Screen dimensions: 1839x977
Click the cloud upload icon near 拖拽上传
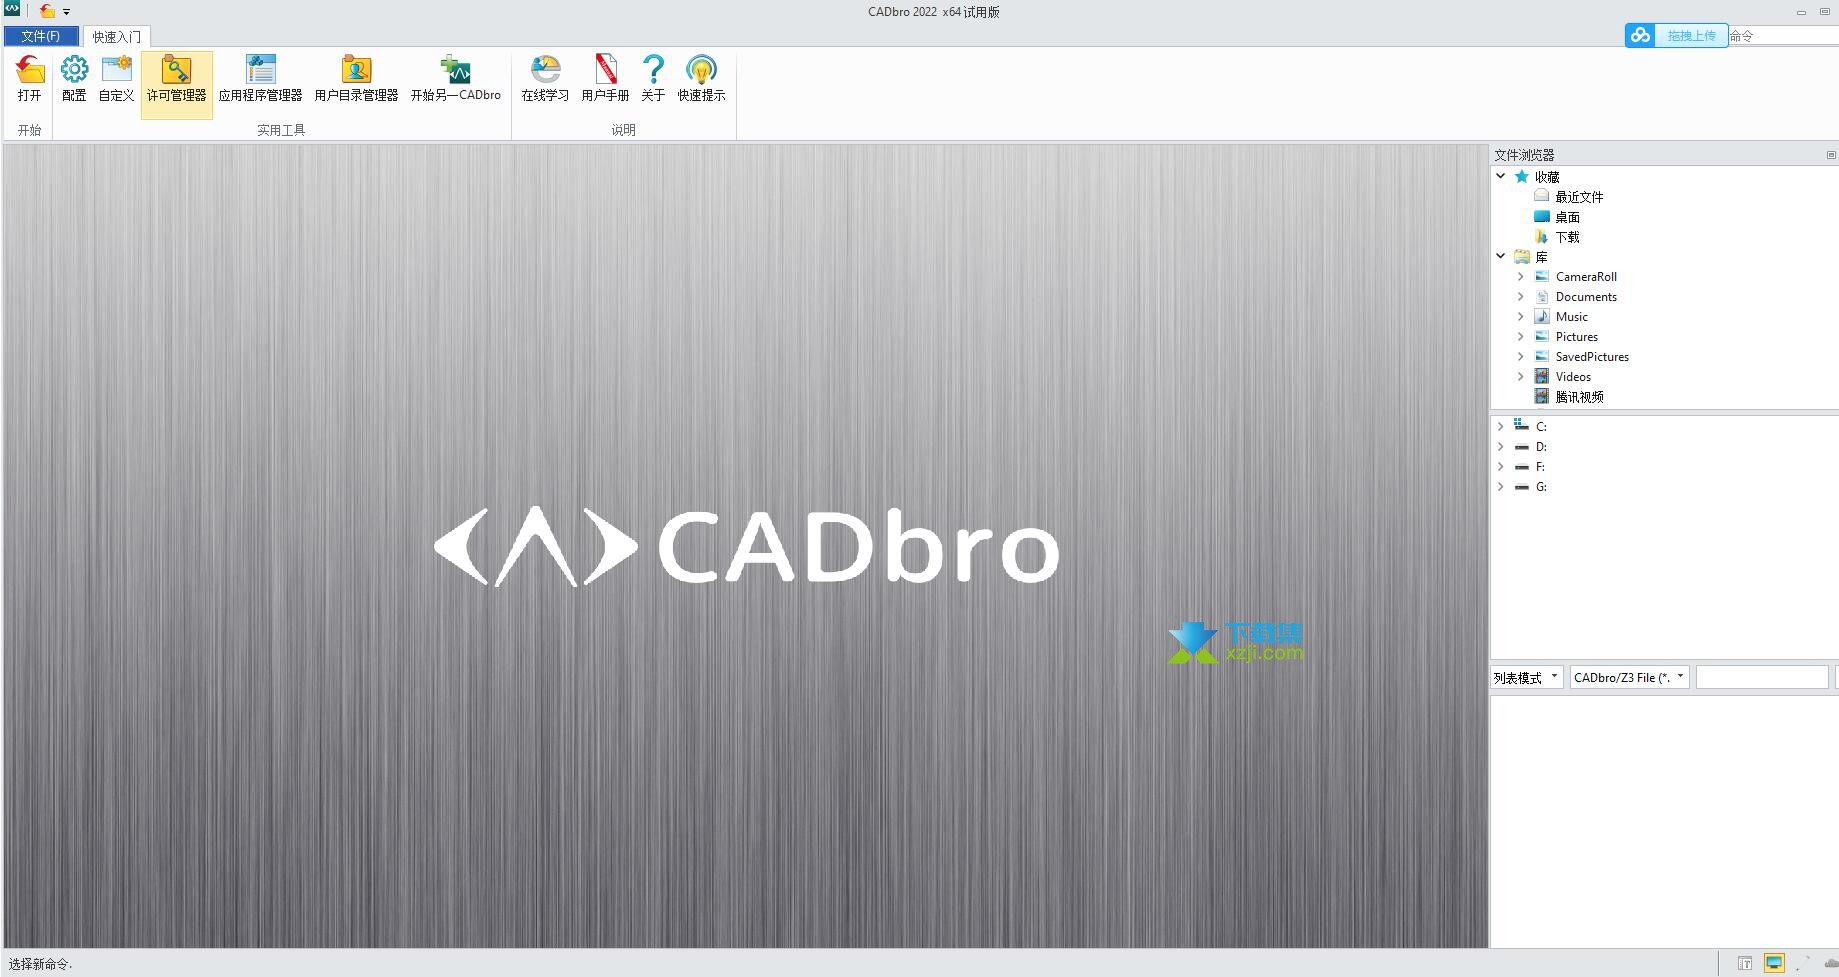1641,35
